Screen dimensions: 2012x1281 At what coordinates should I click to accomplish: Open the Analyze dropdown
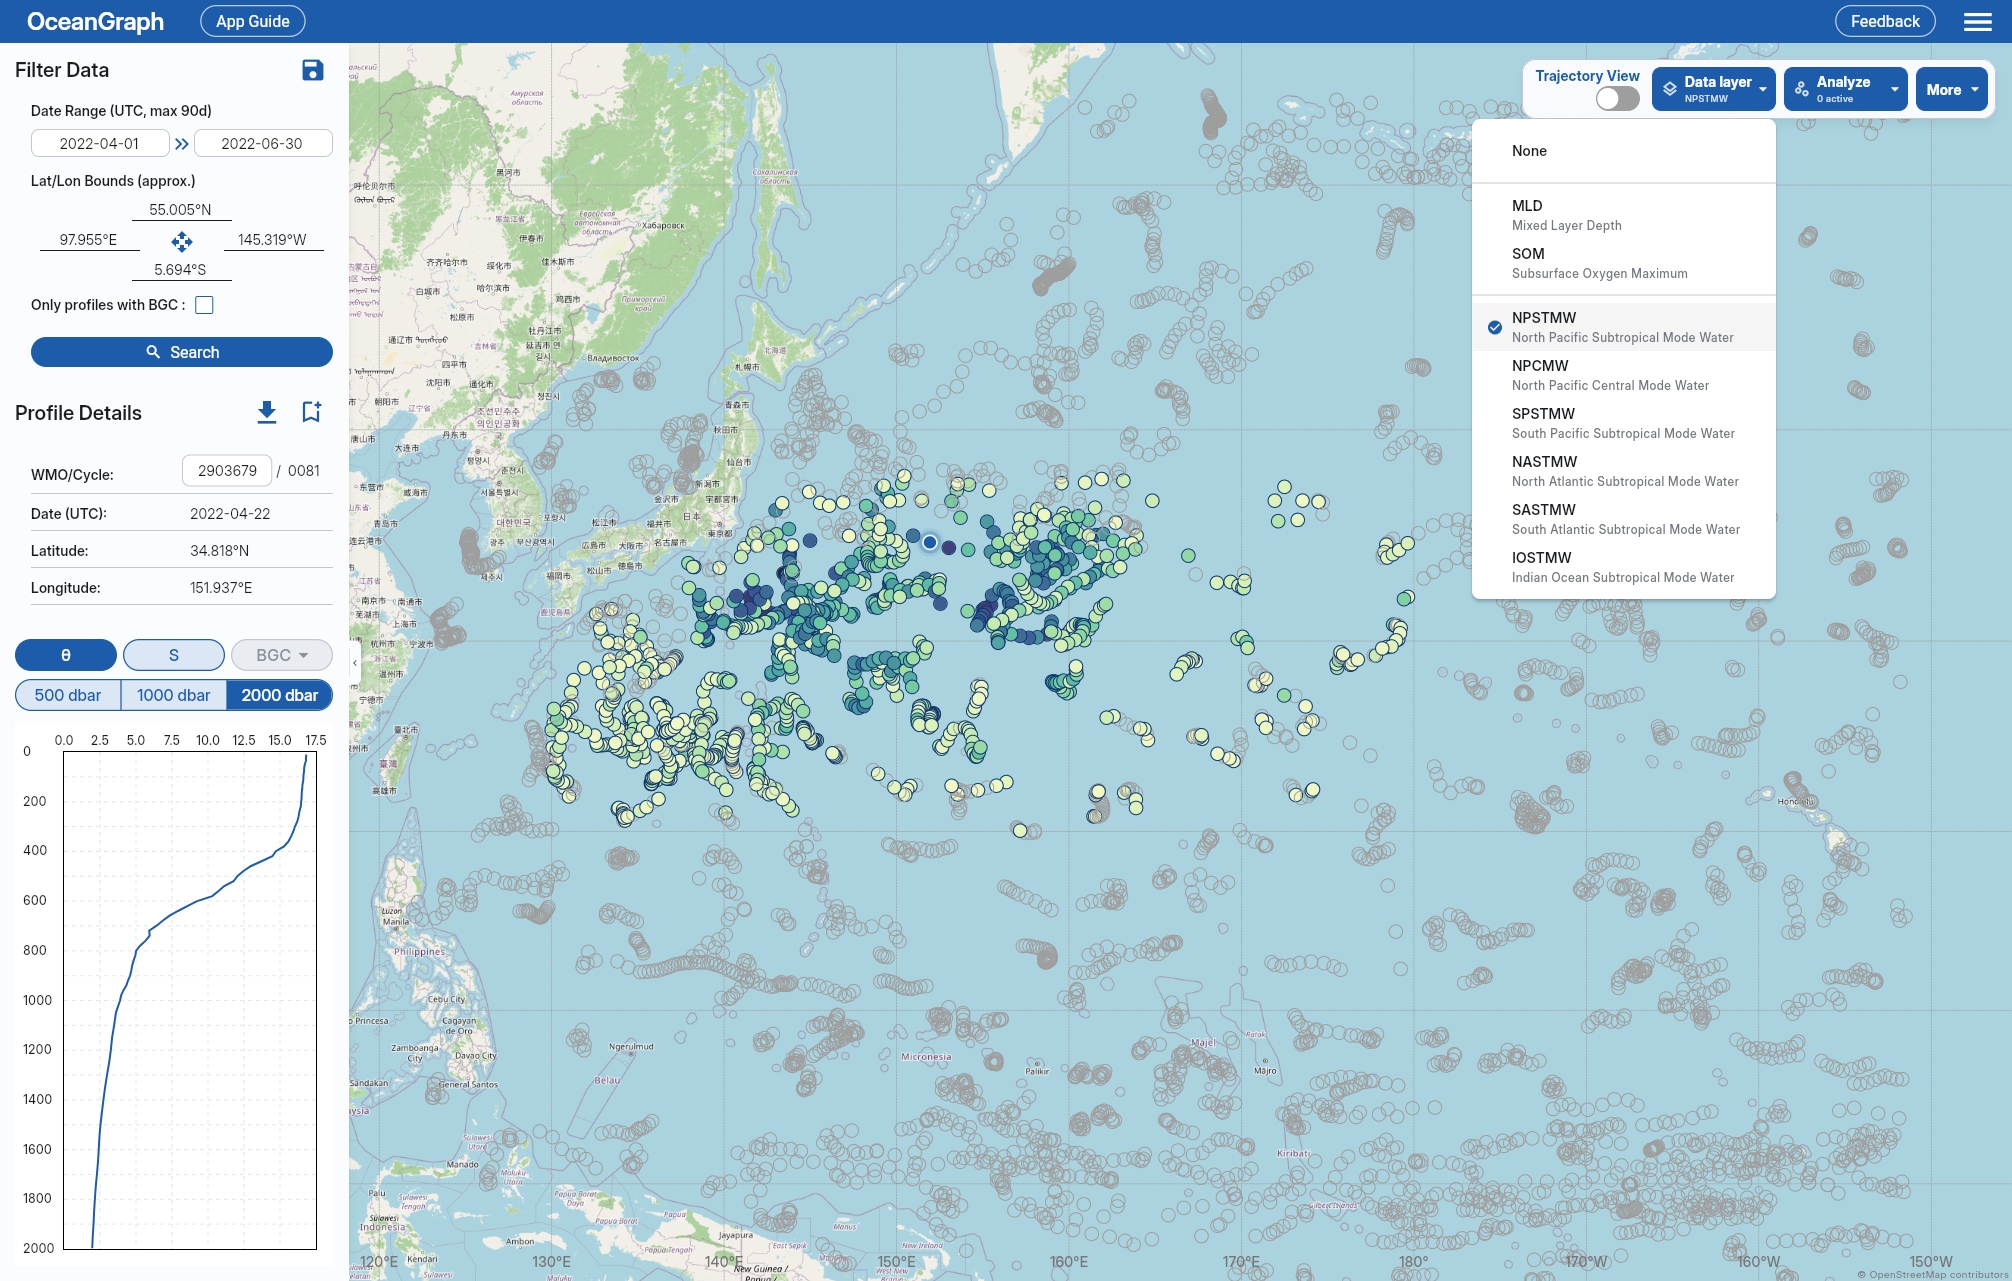pos(1846,89)
